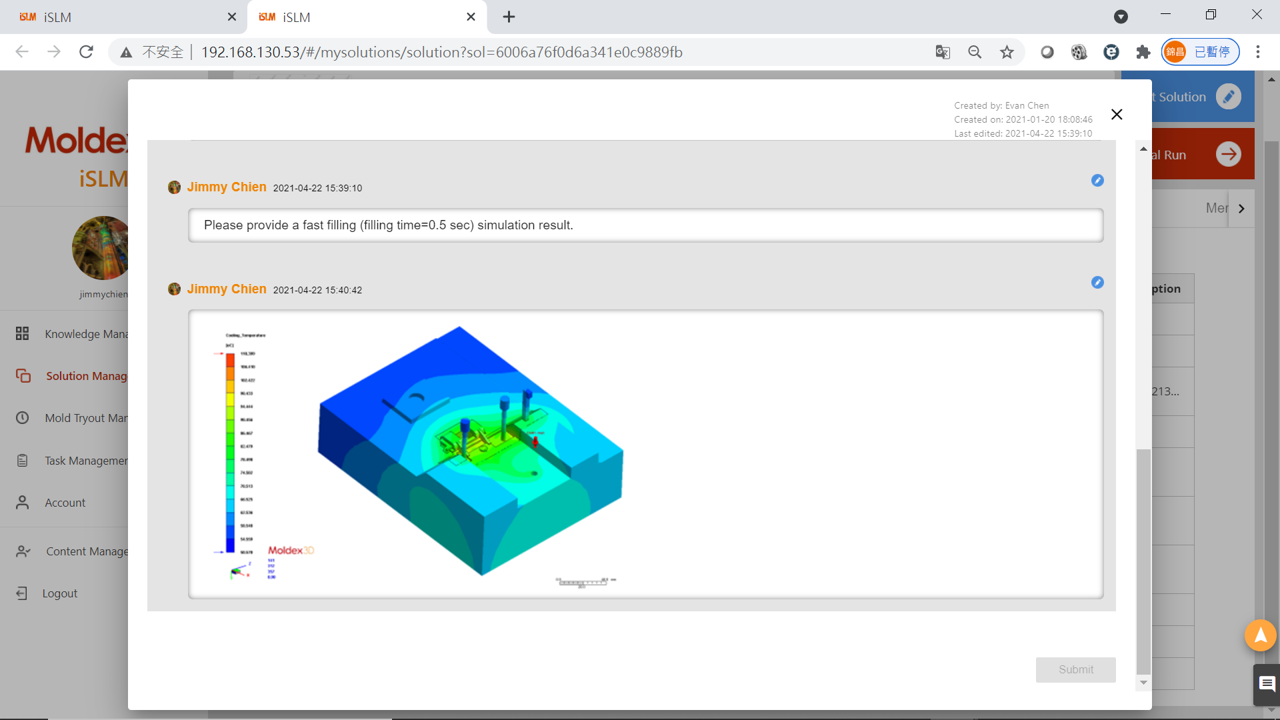Open a new browser tab
This screenshot has height=720, width=1280.
pos(509,17)
